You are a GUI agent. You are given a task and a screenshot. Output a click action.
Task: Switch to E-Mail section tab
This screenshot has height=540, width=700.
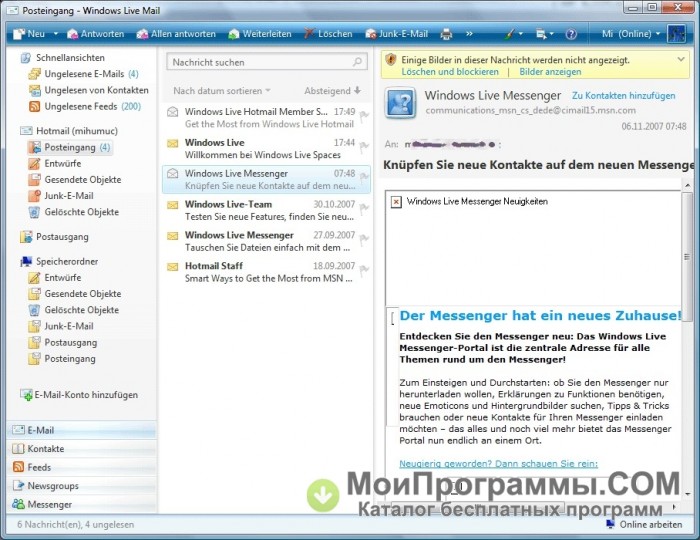82,430
